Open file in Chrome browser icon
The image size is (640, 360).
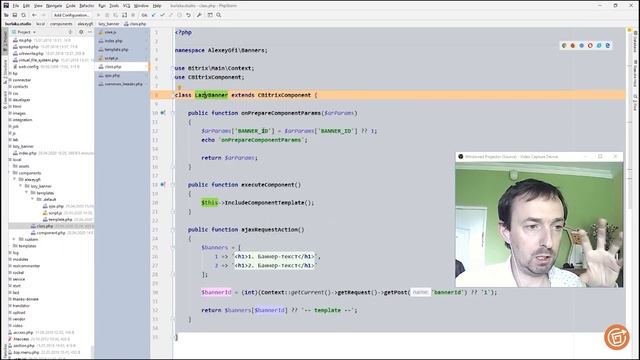564,45
